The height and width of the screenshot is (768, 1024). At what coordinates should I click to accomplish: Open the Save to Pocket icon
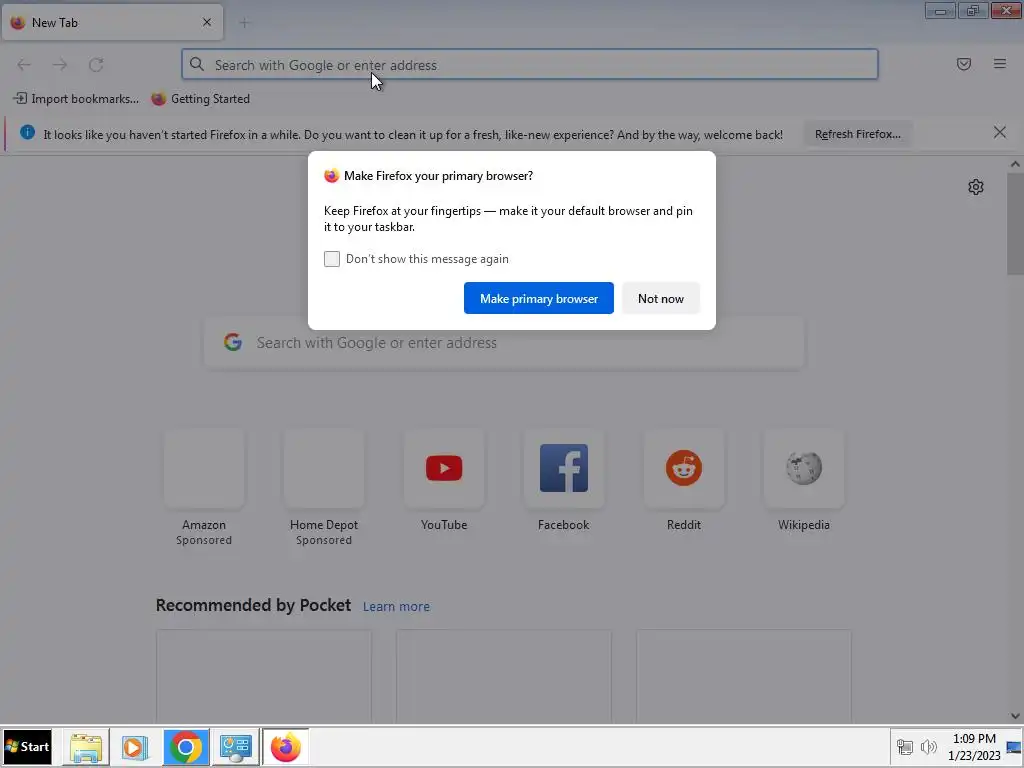[964, 64]
